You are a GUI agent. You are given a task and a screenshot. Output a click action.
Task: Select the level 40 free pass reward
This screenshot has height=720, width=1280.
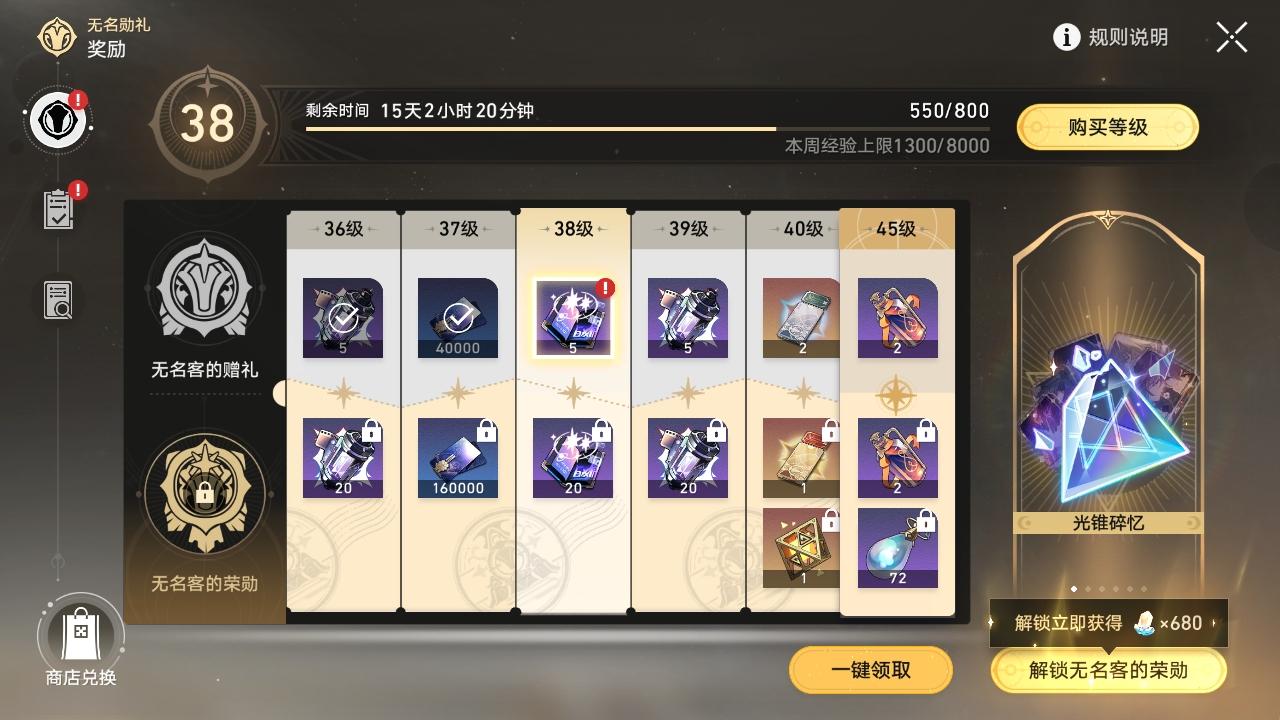[x=802, y=318]
